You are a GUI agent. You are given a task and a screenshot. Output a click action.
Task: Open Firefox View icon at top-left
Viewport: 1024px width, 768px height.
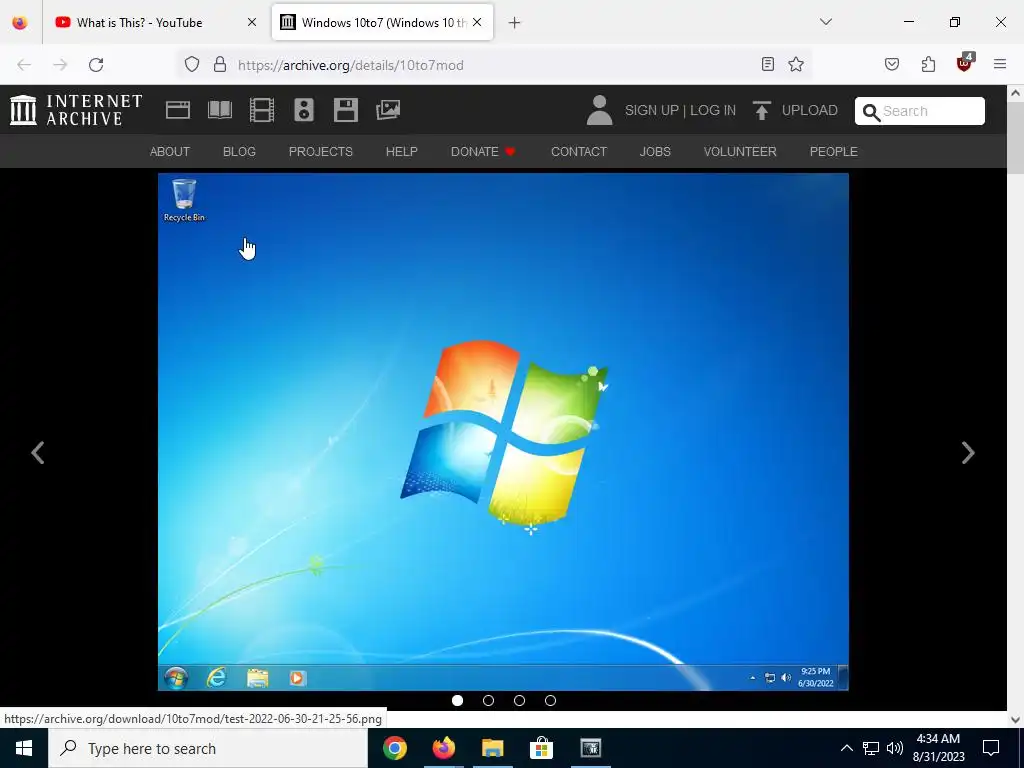click(20, 22)
